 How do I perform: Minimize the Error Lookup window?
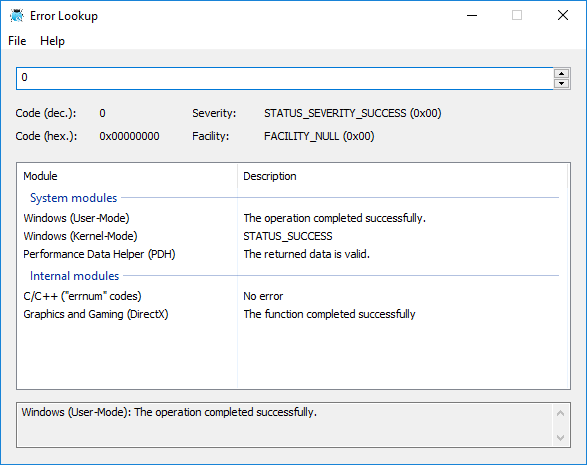click(472, 15)
